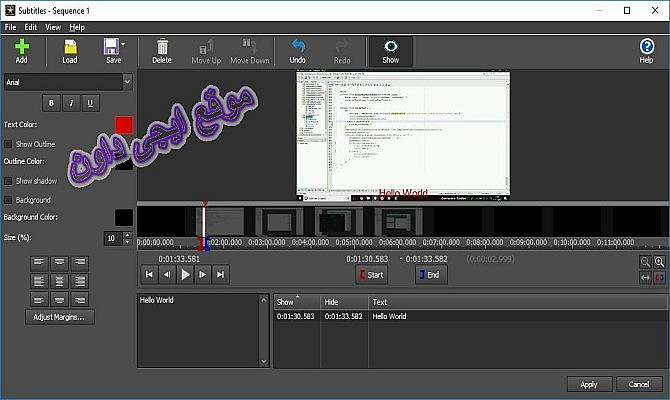Open the File menu
The height and width of the screenshot is (400, 670).
point(10,27)
